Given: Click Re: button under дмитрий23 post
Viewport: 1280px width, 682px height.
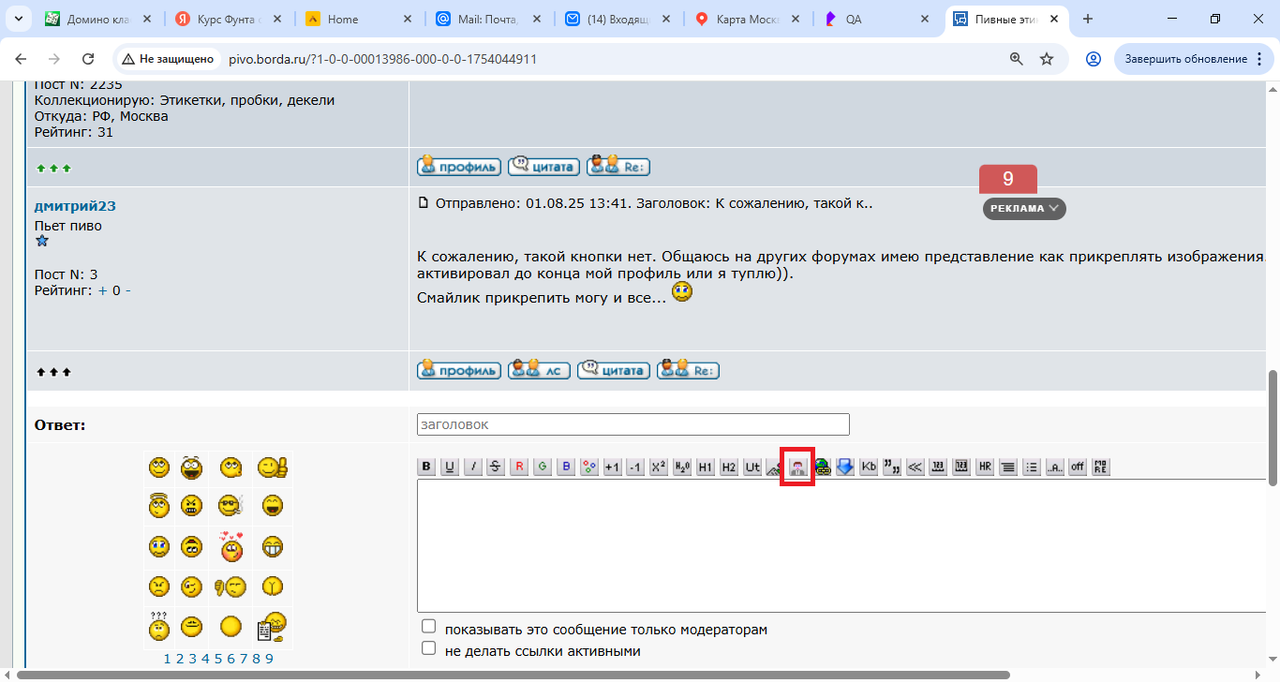Looking at the screenshot, I should coord(688,370).
